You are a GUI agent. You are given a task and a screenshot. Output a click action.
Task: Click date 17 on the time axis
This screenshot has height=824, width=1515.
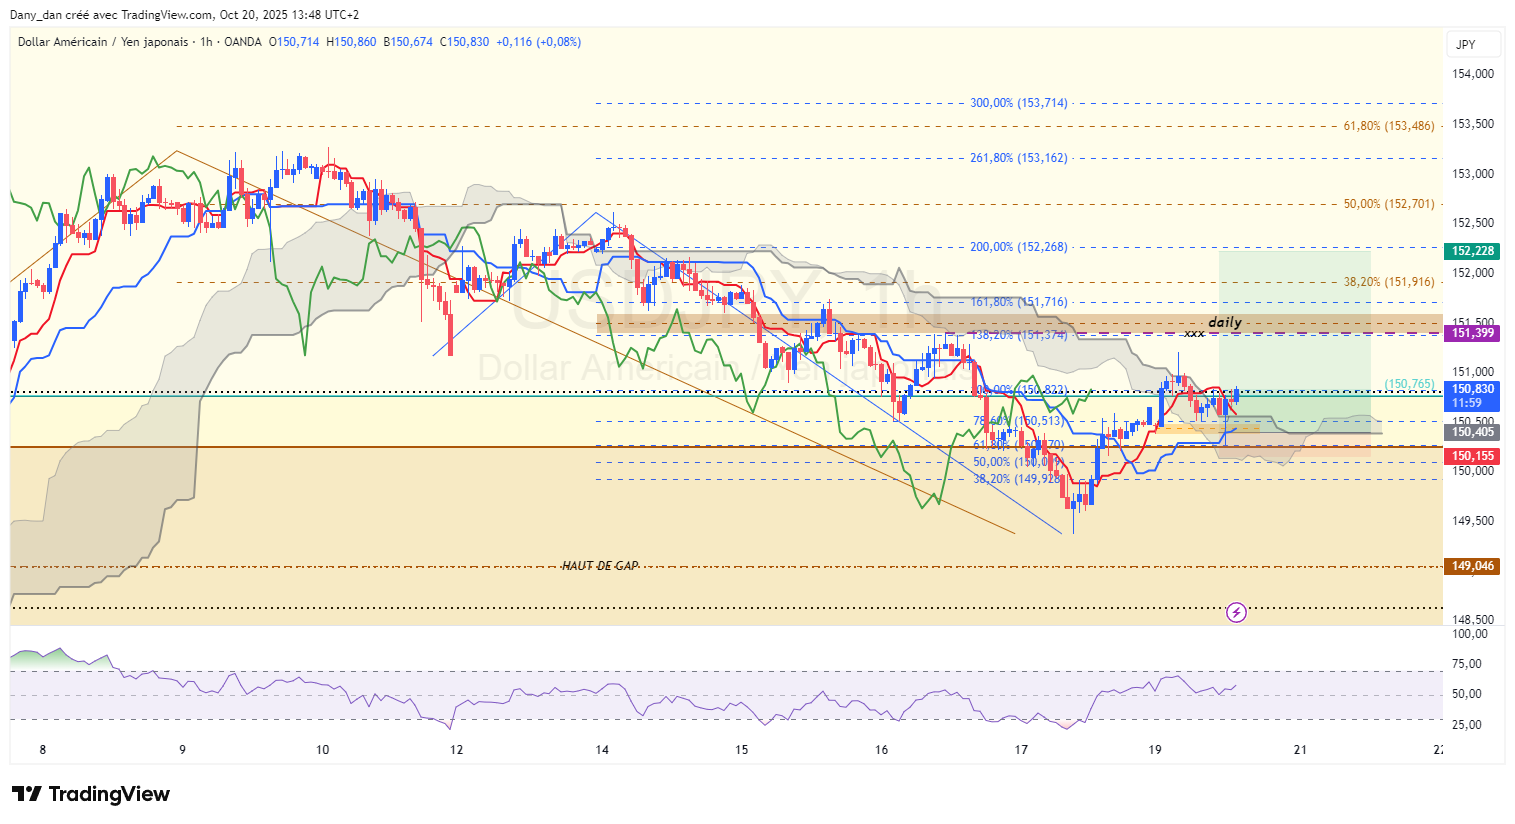click(1021, 750)
